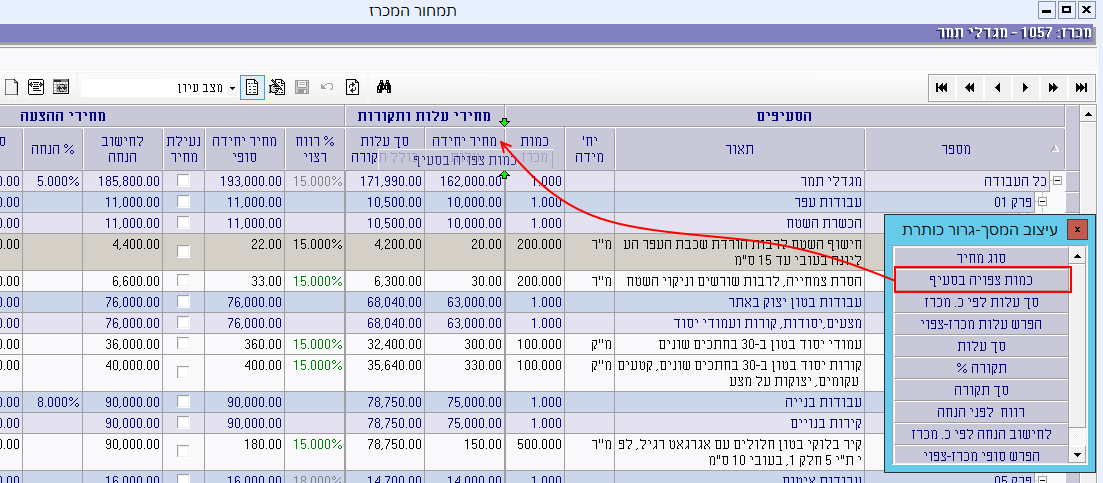Jump to the last record
This screenshot has width=1103, height=483.
(x=1081, y=88)
